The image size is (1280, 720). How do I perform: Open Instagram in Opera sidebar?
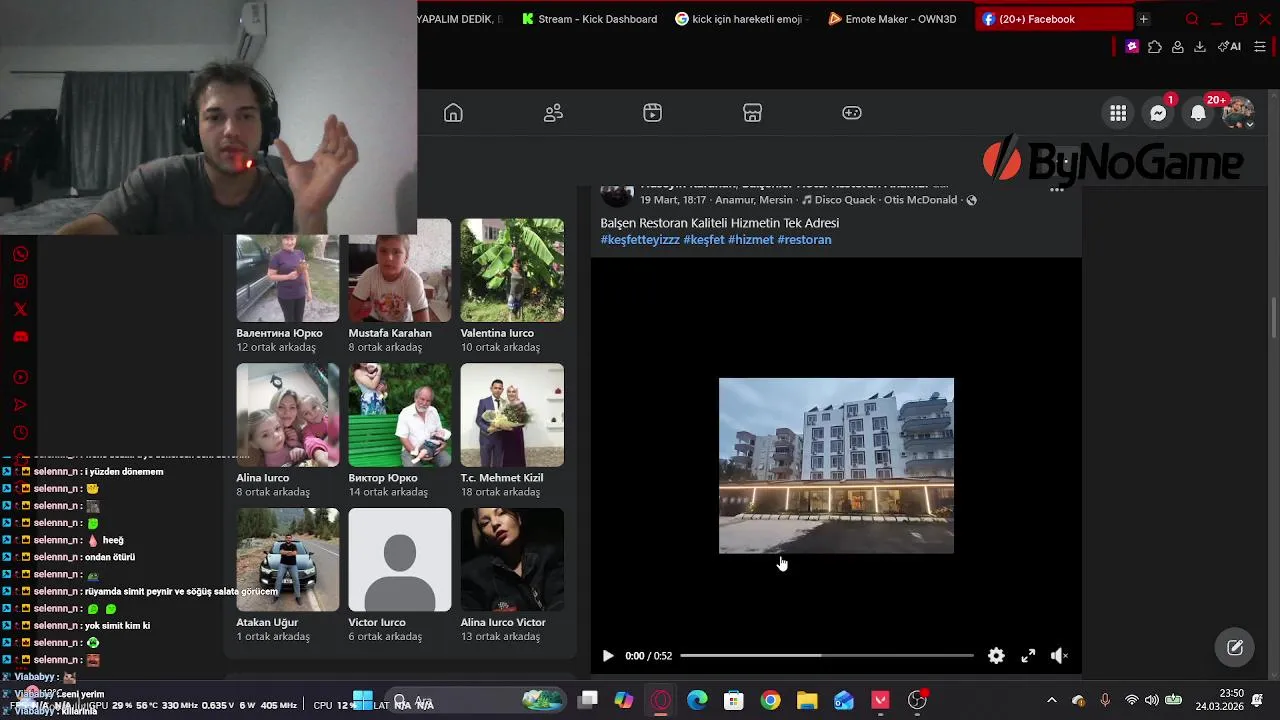point(20,281)
